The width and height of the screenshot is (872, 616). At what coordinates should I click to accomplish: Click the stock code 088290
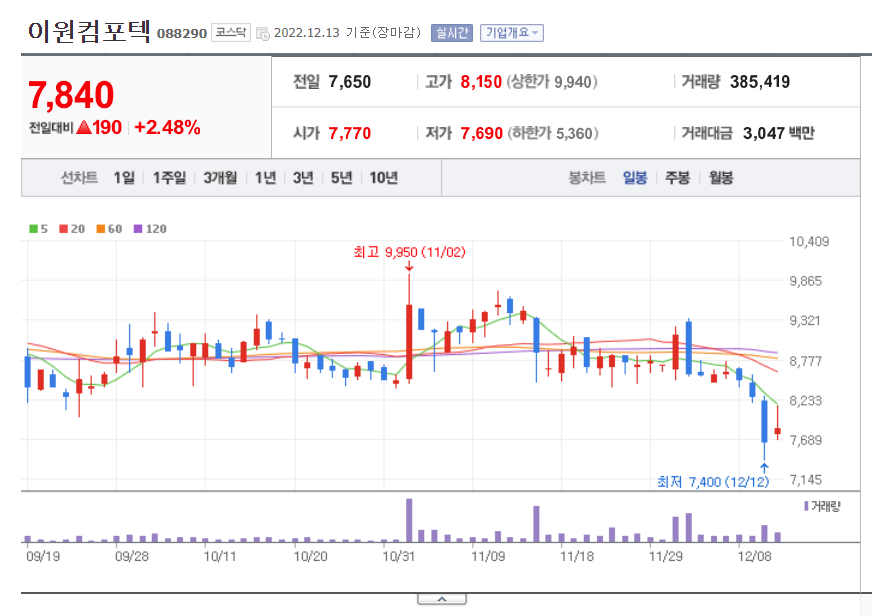[182, 33]
